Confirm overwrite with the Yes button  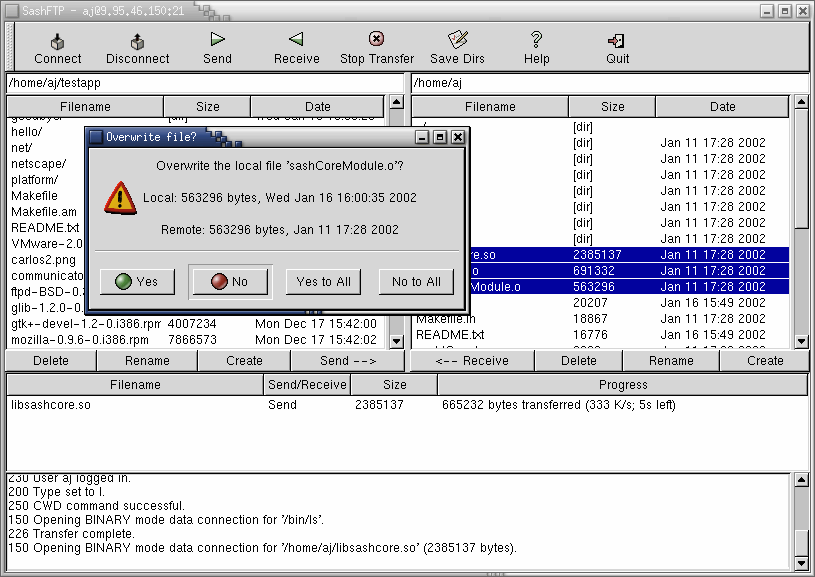coord(137,282)
